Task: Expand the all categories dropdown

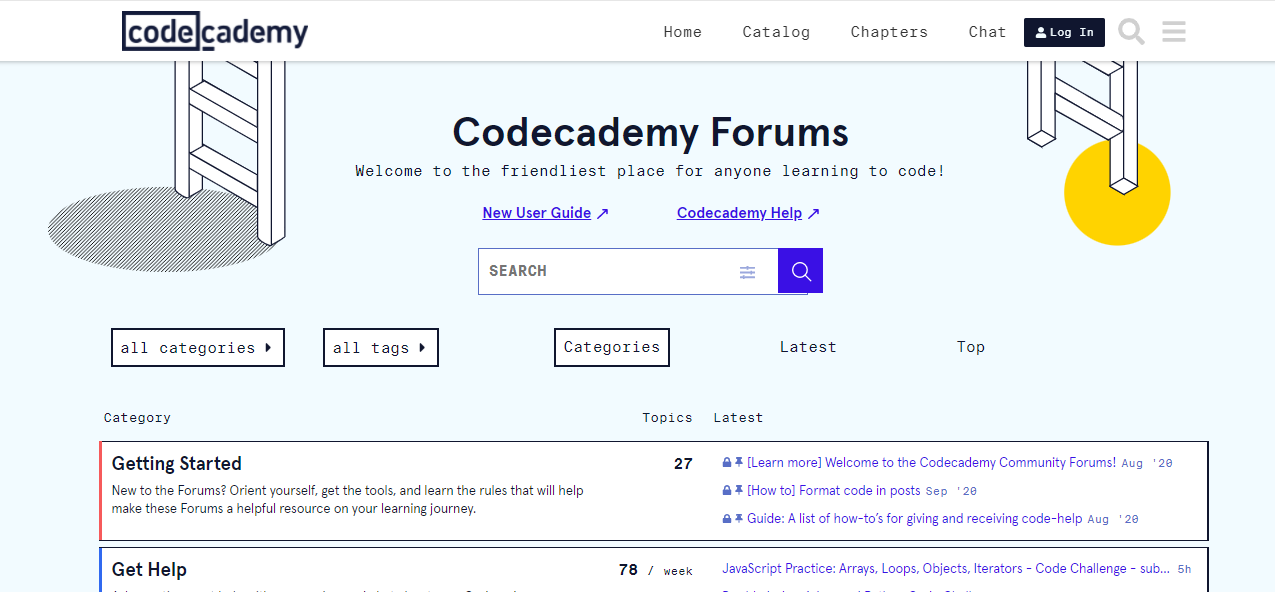Action: (x=197, y=347)
